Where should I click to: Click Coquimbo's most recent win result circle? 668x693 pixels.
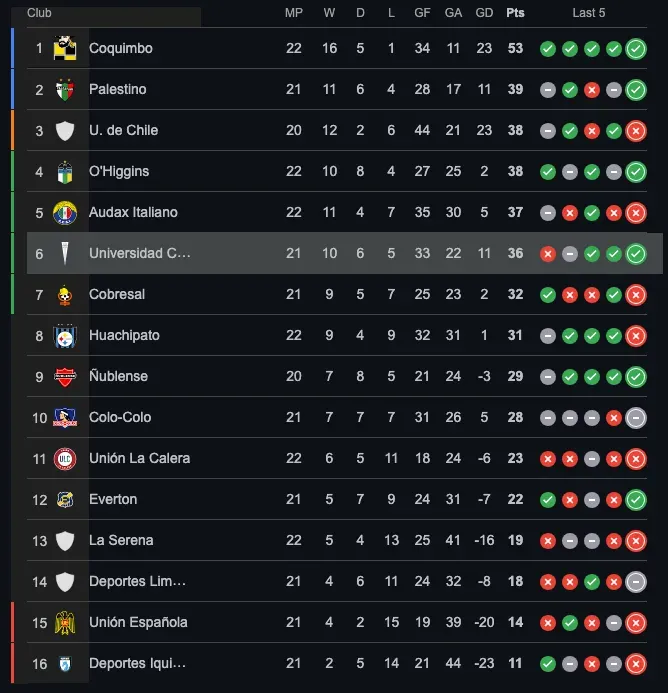coord(636,48)
